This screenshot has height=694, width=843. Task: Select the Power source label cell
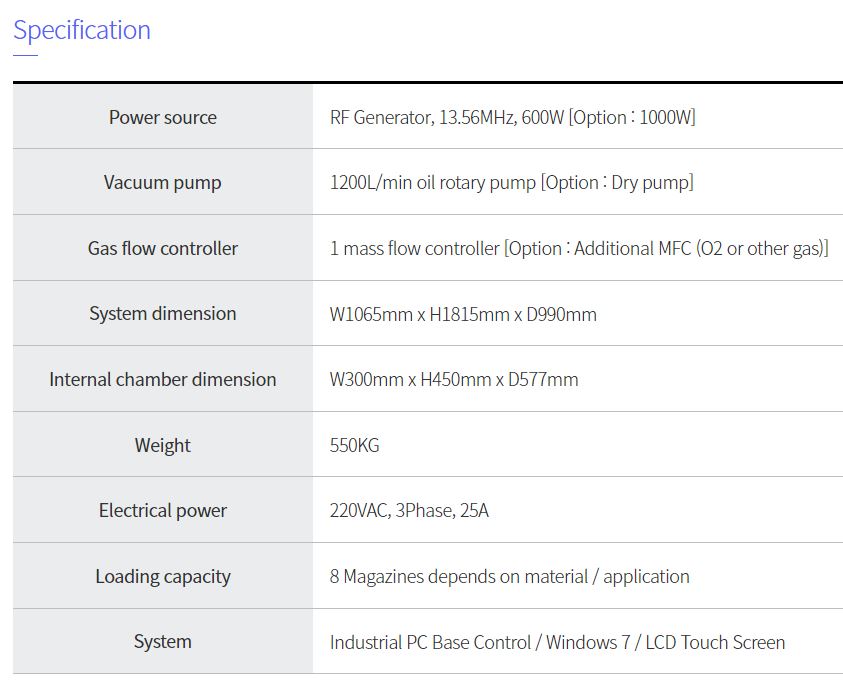(x=162, y=117)
